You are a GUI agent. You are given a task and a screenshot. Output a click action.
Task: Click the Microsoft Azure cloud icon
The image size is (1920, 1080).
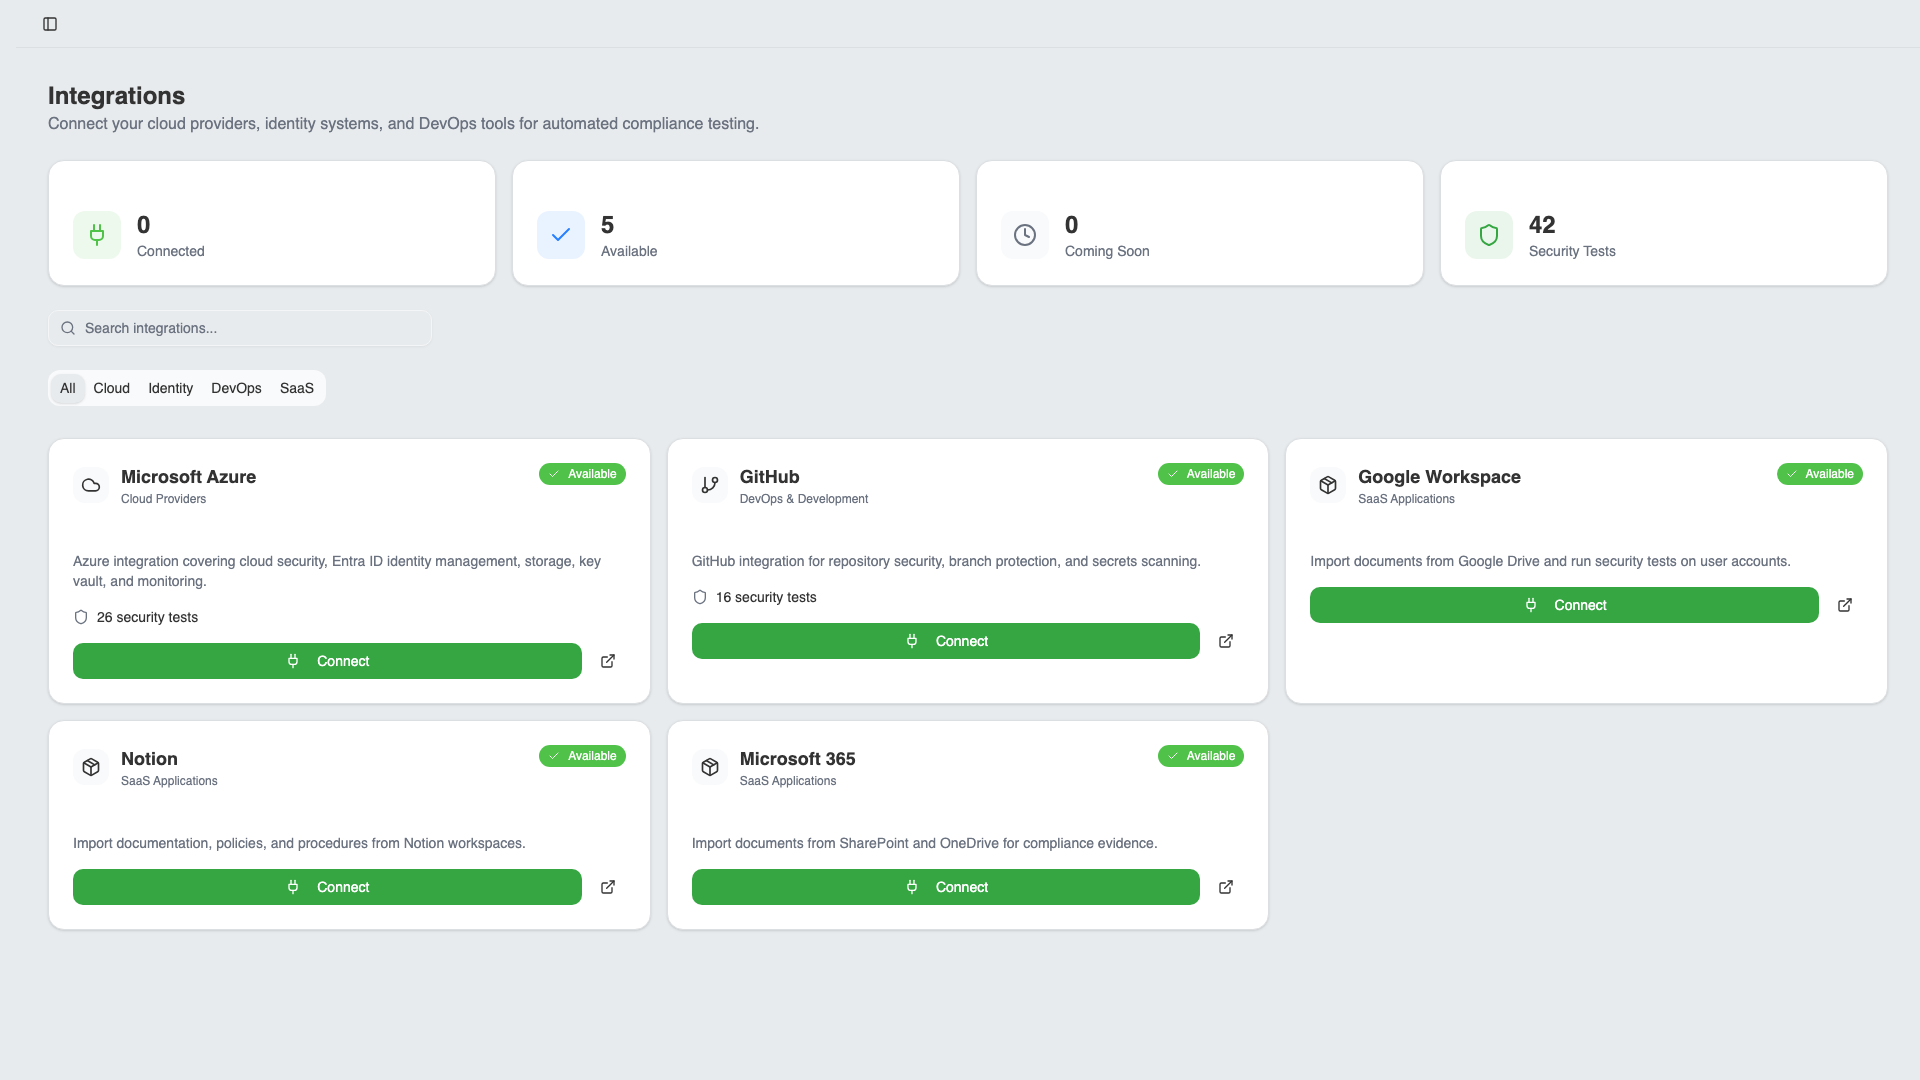coord(91,485)
